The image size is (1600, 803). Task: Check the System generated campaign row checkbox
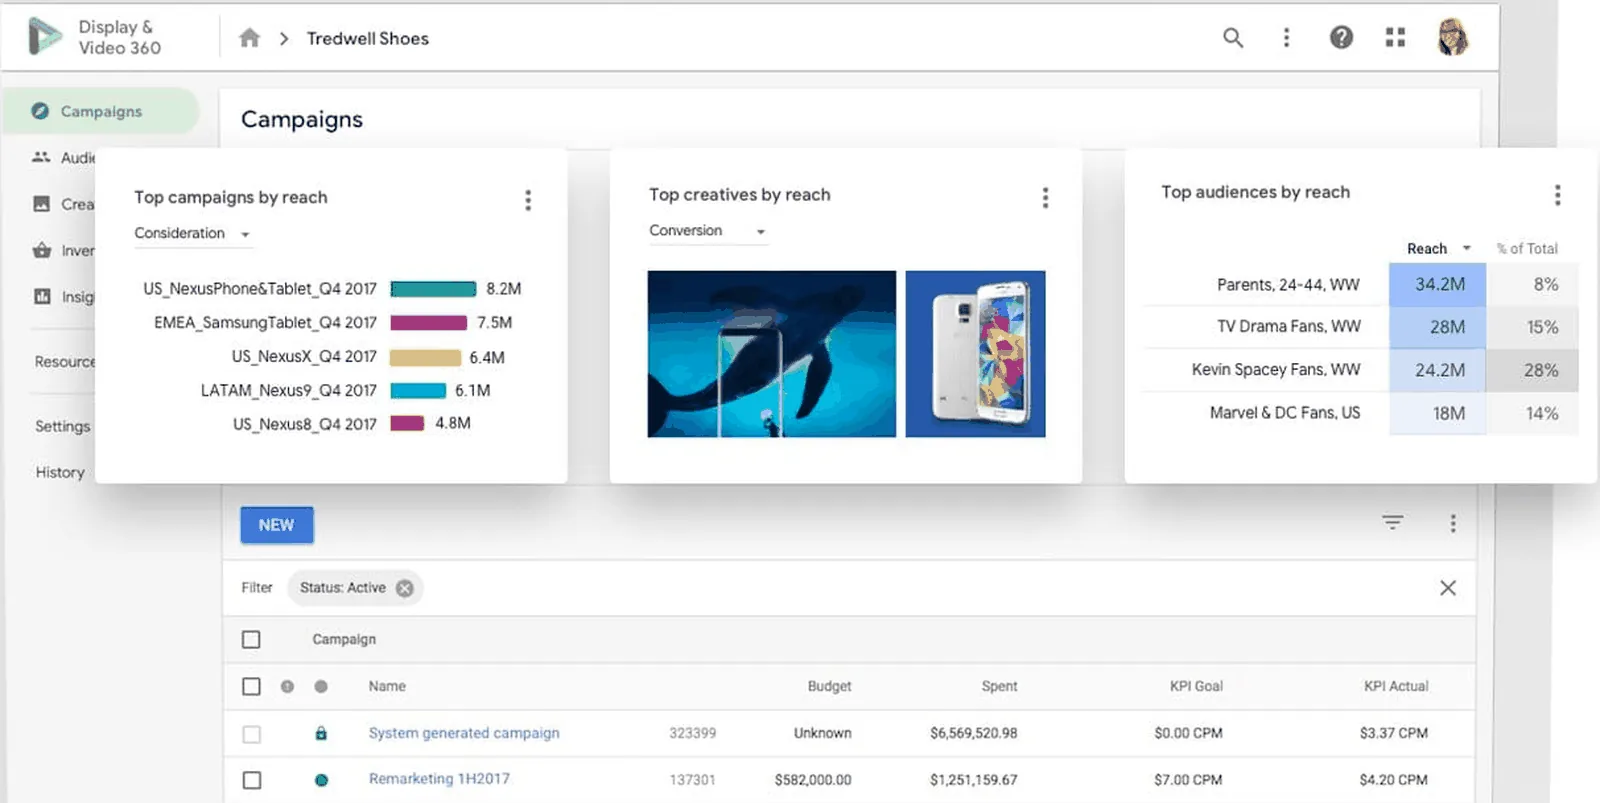pyautogui.click(x=251, y=734)
